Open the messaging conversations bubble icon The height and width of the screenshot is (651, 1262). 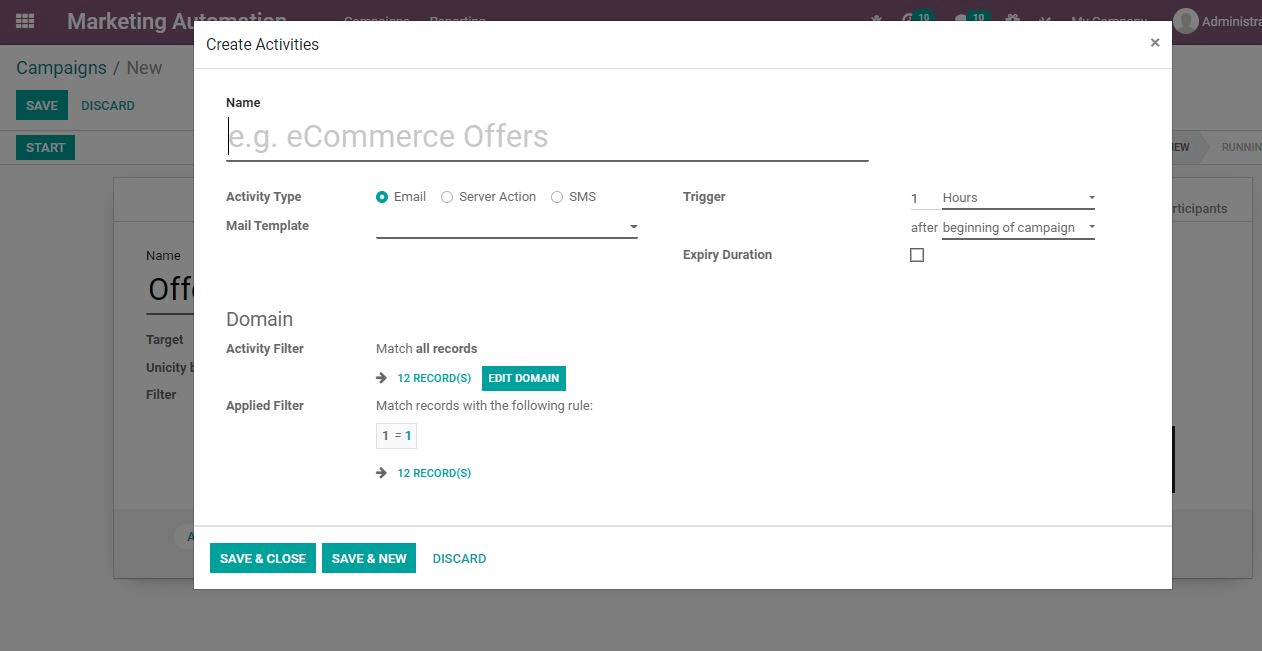tap(961, 18)
